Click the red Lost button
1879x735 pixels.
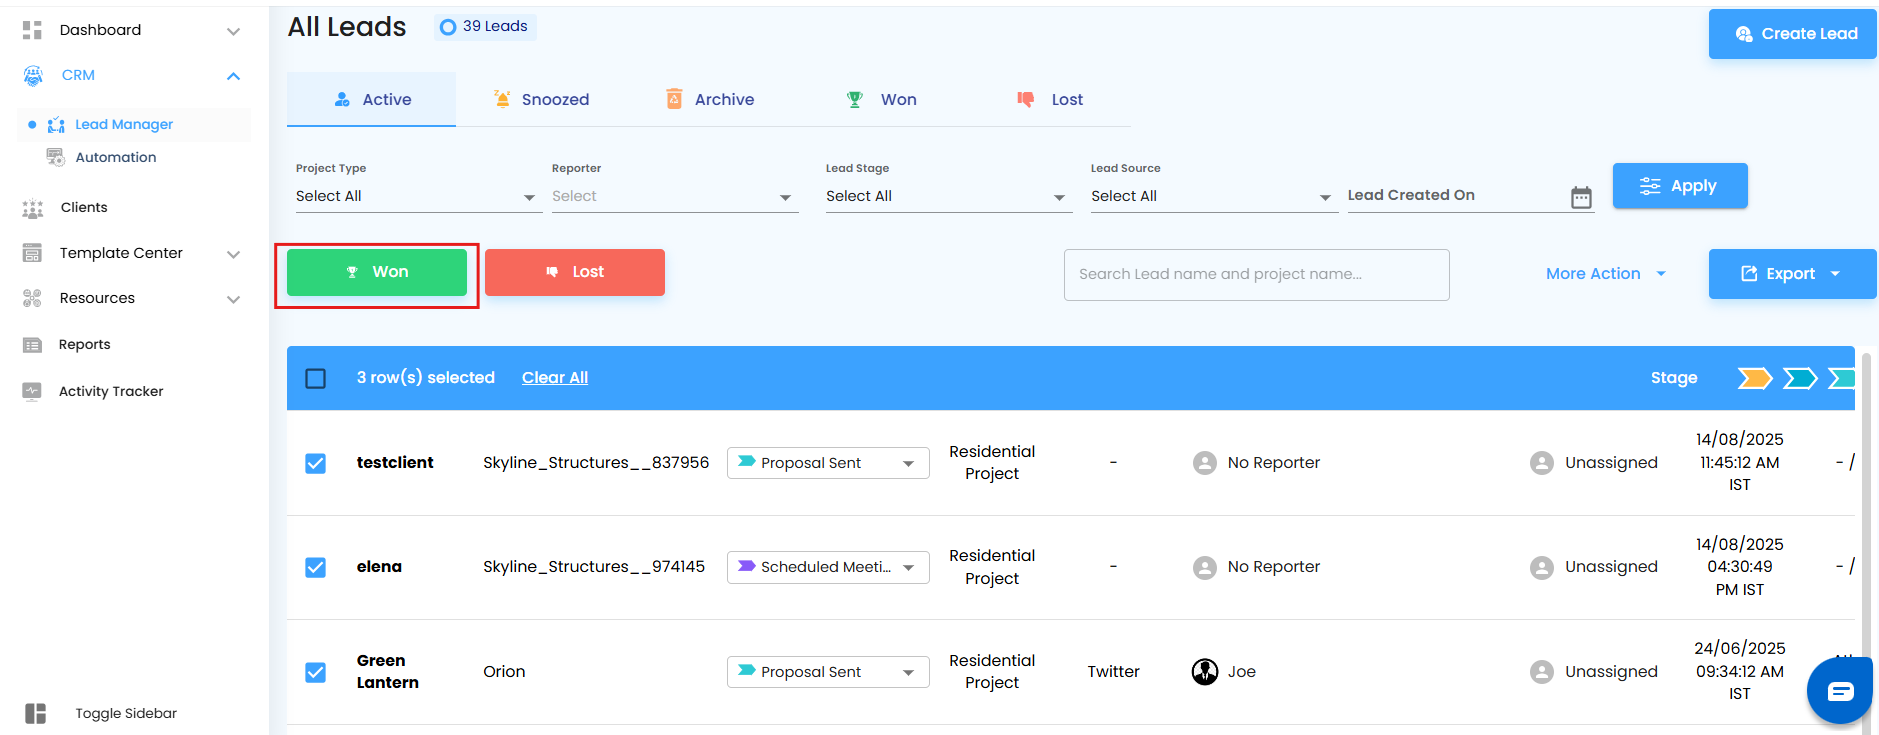point(575,272)
